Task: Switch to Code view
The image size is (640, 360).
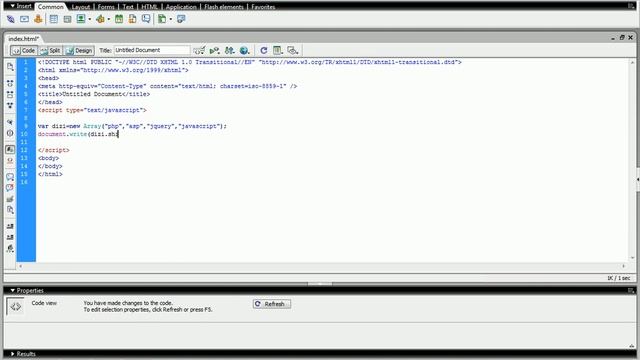Action: [x=24, y=51]
